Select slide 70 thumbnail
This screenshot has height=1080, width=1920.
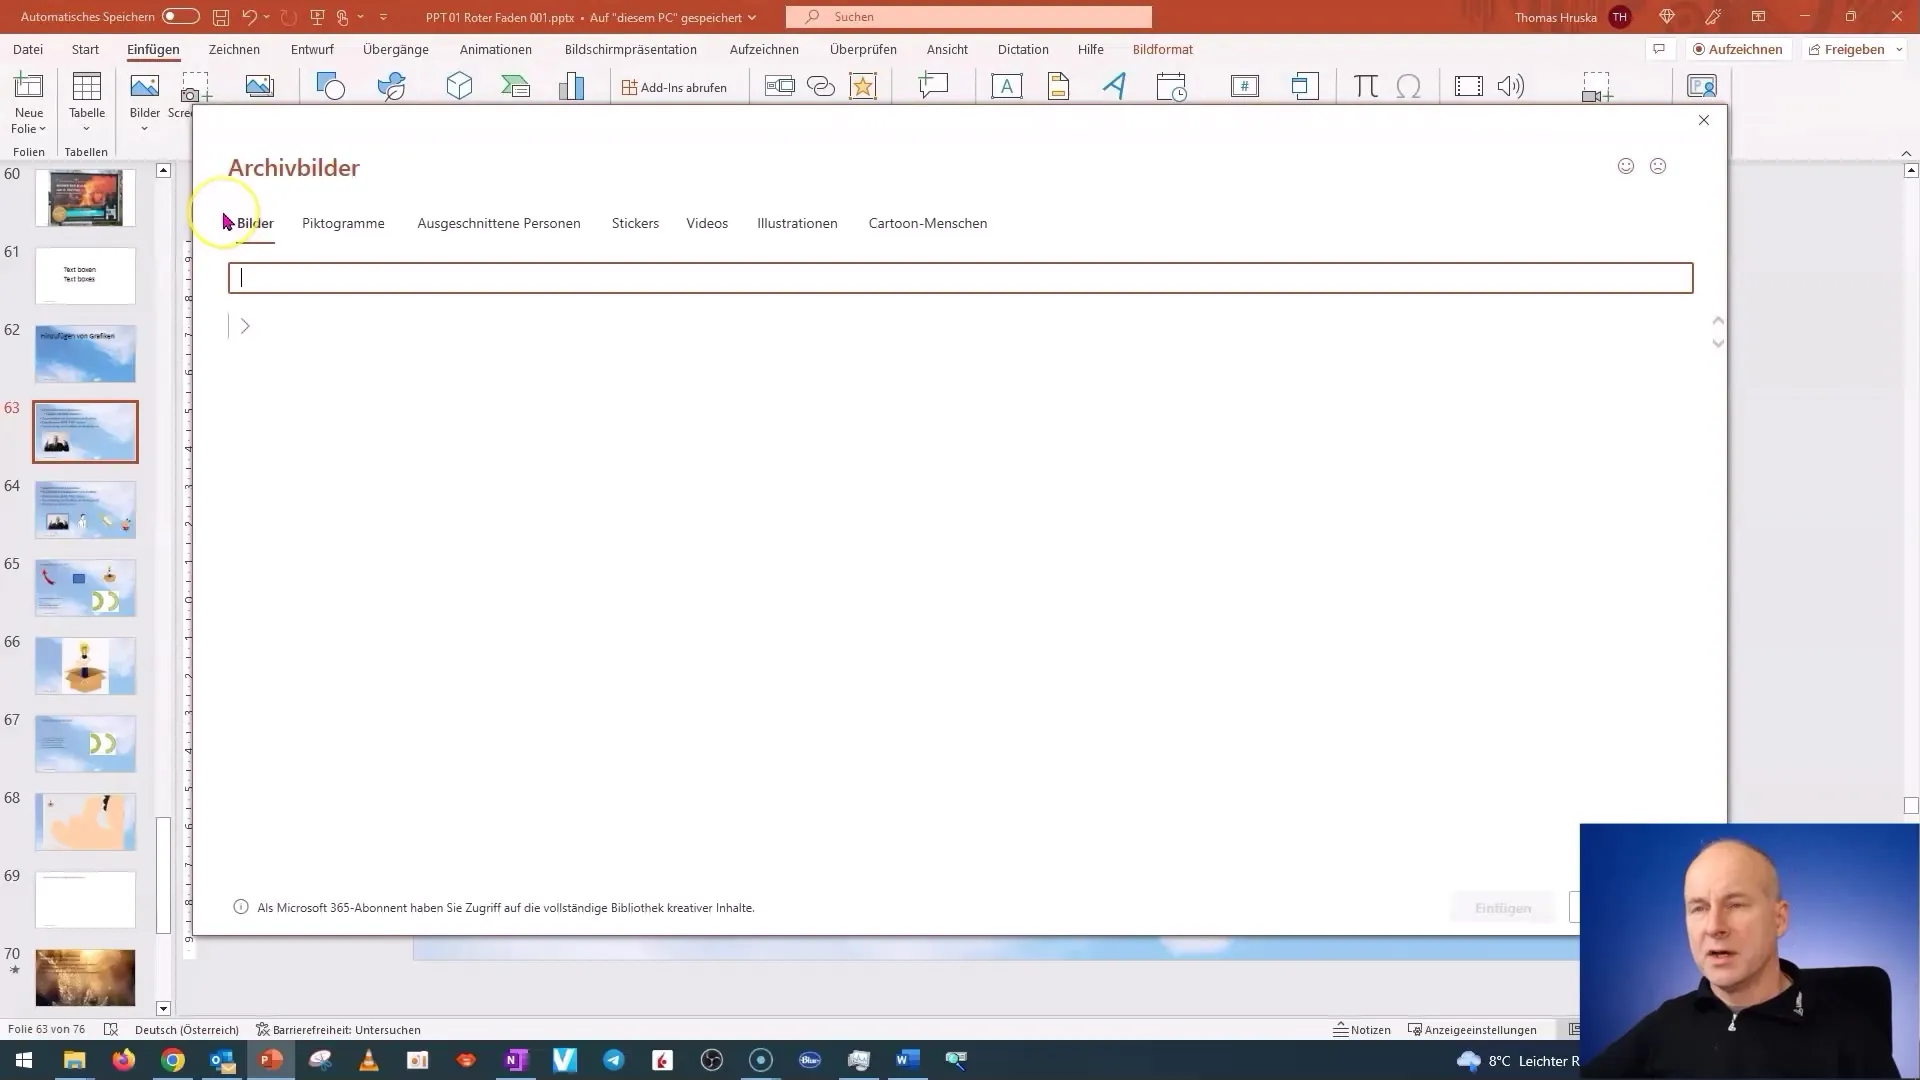pos(85,978)
